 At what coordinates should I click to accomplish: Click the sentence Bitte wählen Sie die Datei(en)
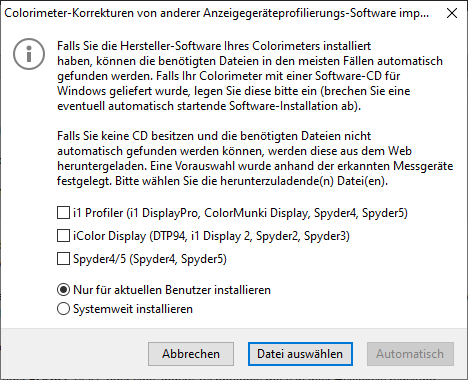252,181
